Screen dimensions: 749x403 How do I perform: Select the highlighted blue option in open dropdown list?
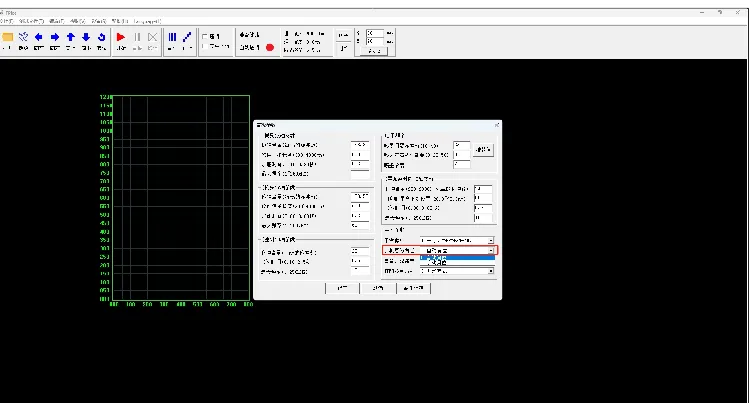[458, 257]
